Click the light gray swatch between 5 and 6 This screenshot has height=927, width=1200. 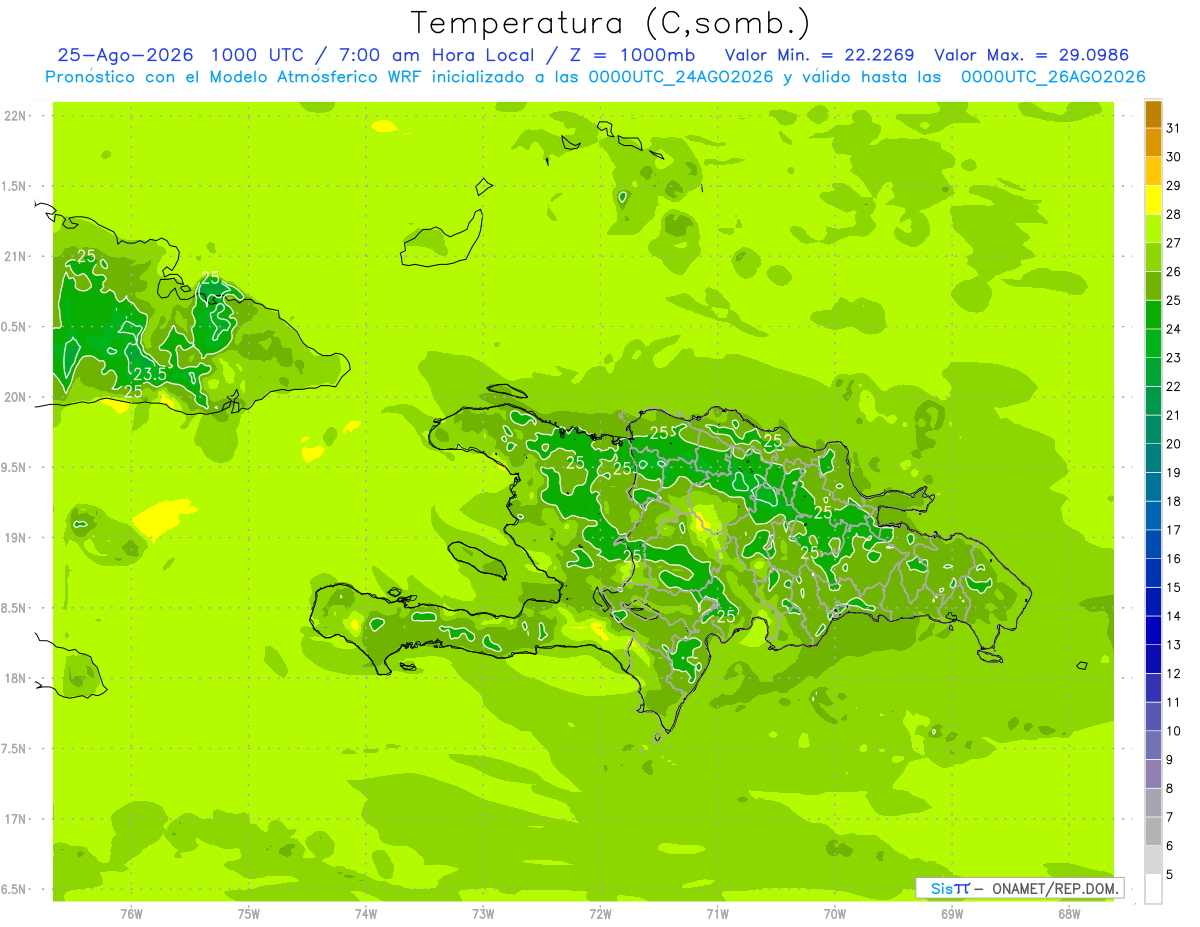1153,860
